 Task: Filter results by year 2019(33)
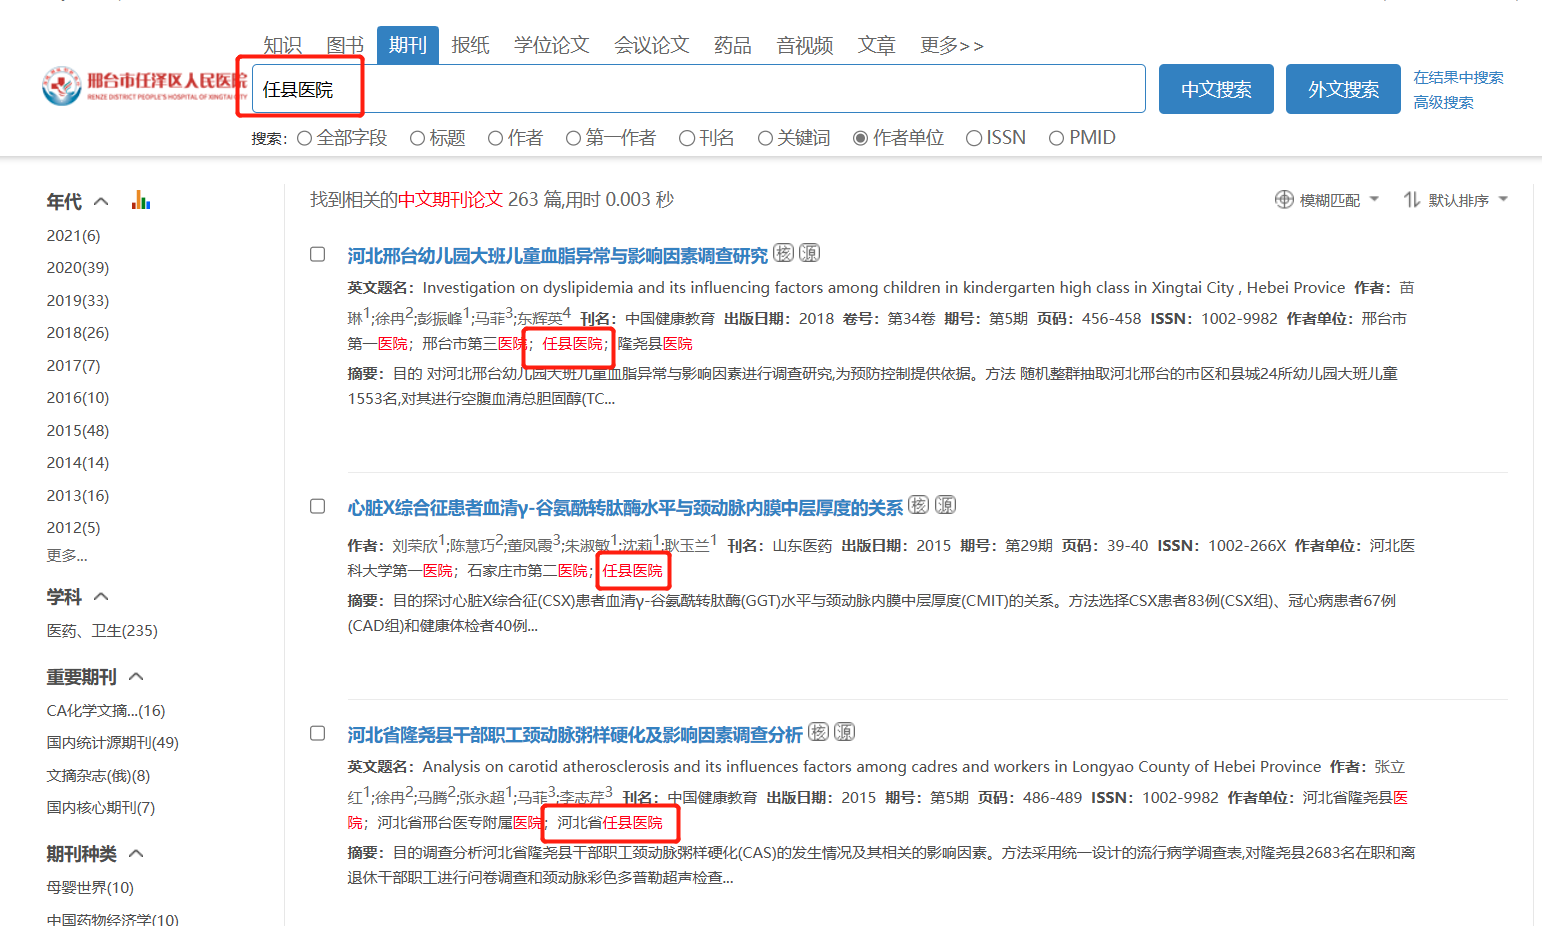click(78, 300)
